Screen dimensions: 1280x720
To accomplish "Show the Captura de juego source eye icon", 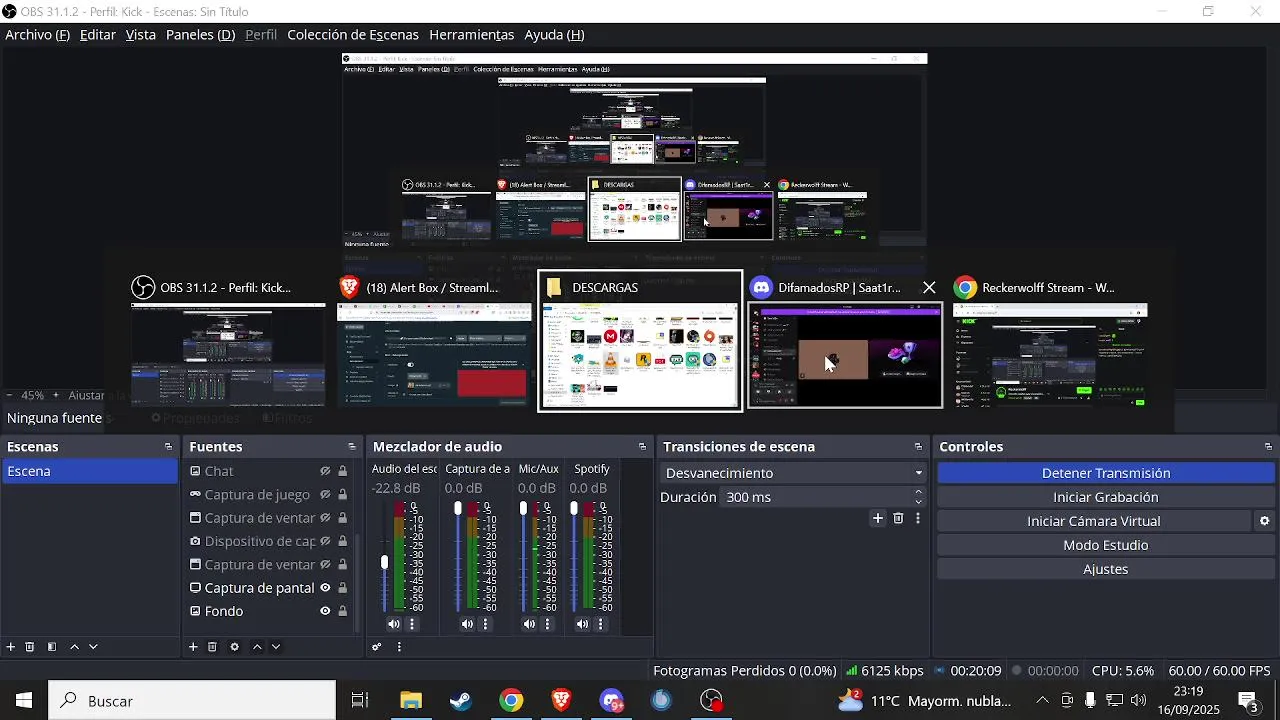I will click(325, 494).
